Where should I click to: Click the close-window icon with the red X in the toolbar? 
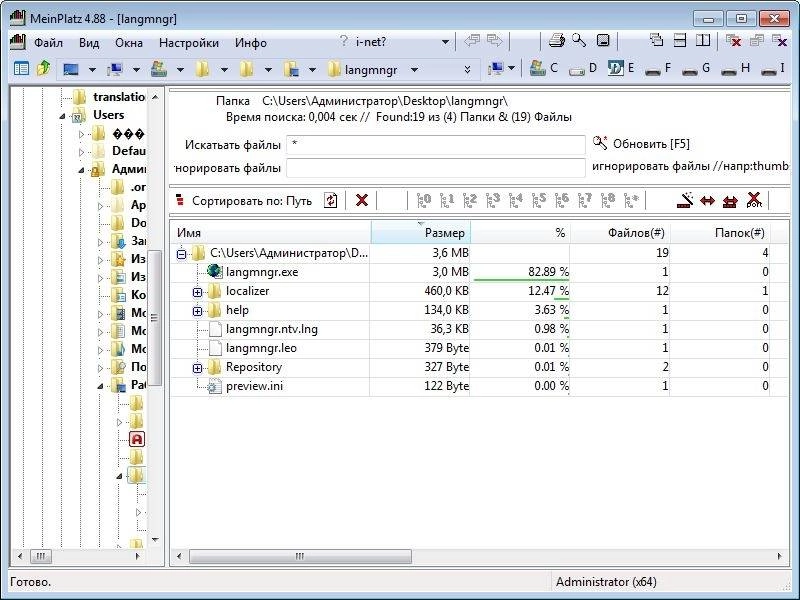click(x=734, y=41)
